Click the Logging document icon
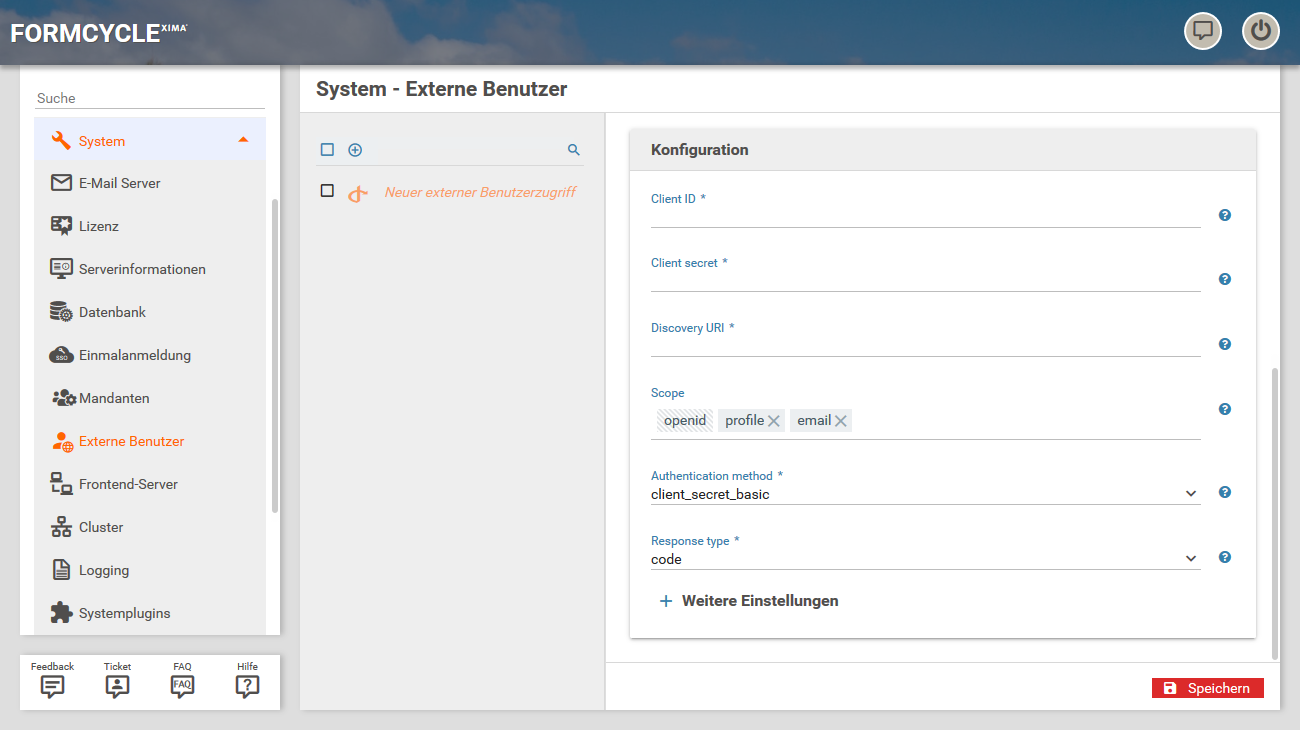 click(x=61, y=570)
